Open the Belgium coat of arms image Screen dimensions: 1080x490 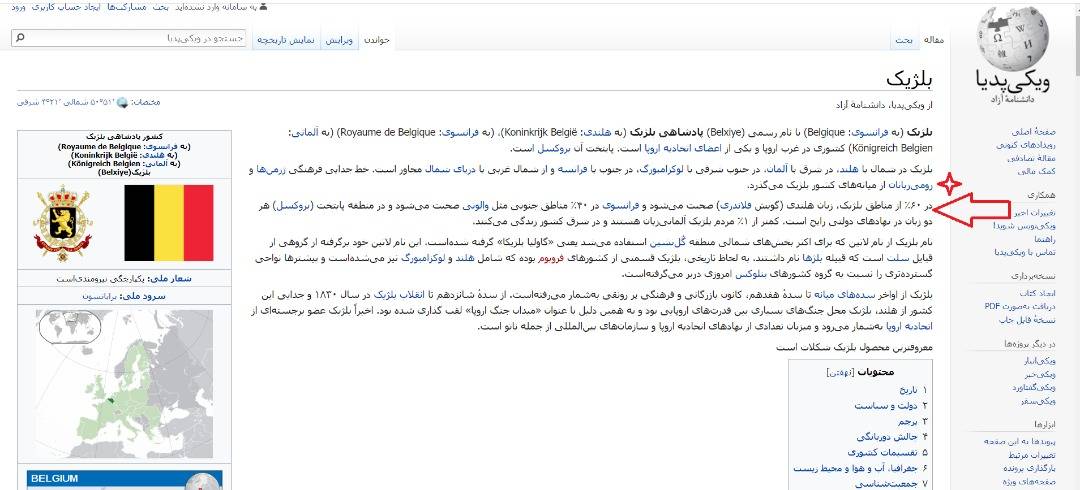click(x=63, y=223)
